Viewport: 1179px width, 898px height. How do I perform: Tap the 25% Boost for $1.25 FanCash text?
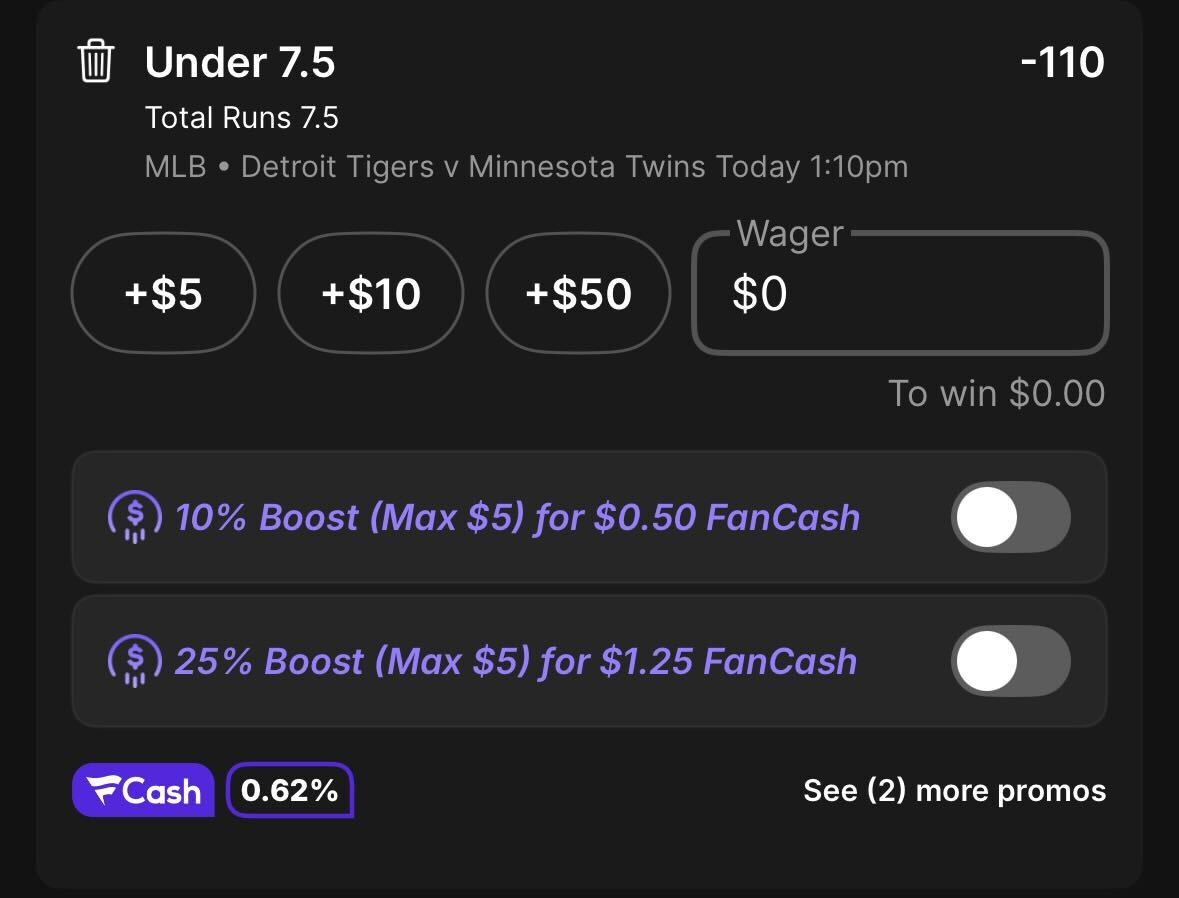516,661
